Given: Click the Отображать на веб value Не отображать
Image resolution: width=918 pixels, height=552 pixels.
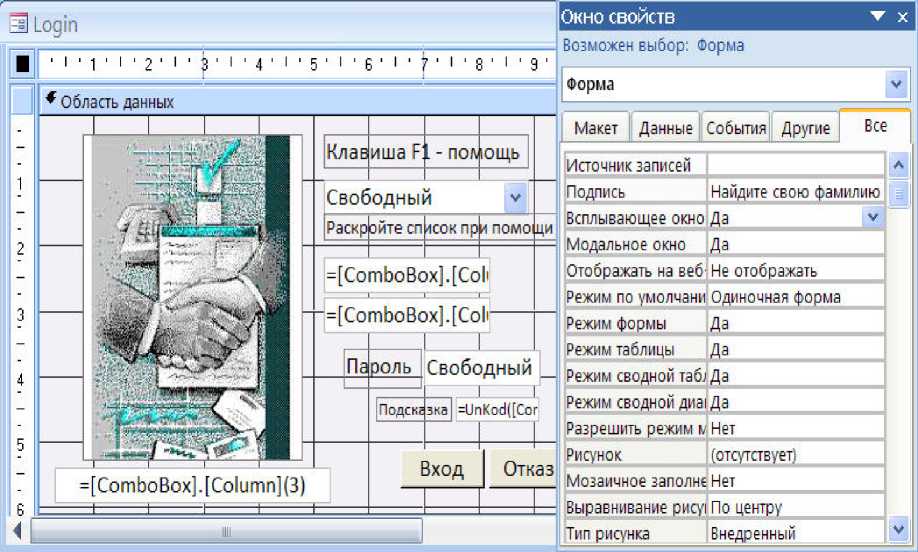Looking at the screenshot, I should click(x=796, y=270).
